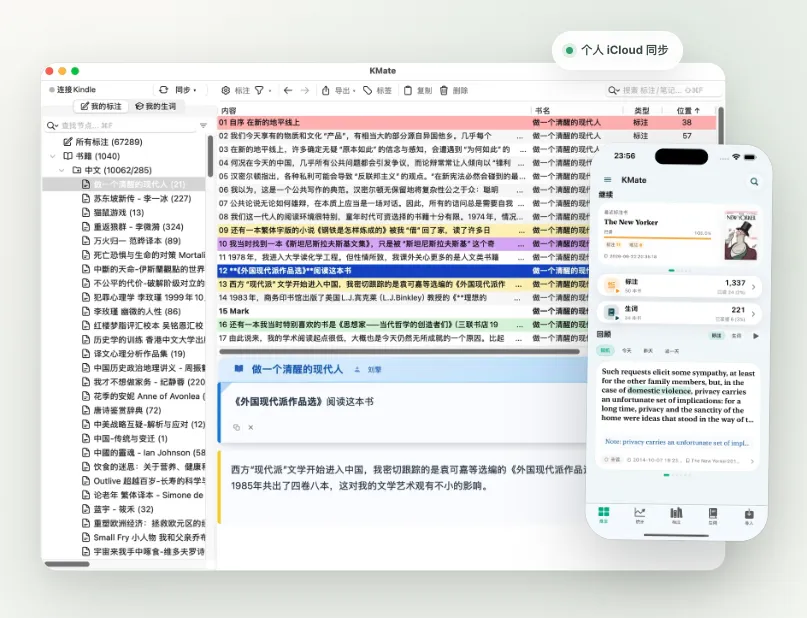Image resolution: width=807 pixels, height=618 pixels.
Task: Select green row 16 还有一本我当时特别喜欢的书
Action: (x=403, y=325)
